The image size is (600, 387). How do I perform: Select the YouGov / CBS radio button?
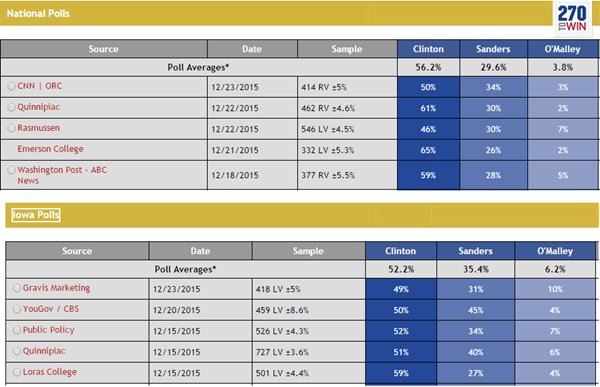tap(17, 309)
